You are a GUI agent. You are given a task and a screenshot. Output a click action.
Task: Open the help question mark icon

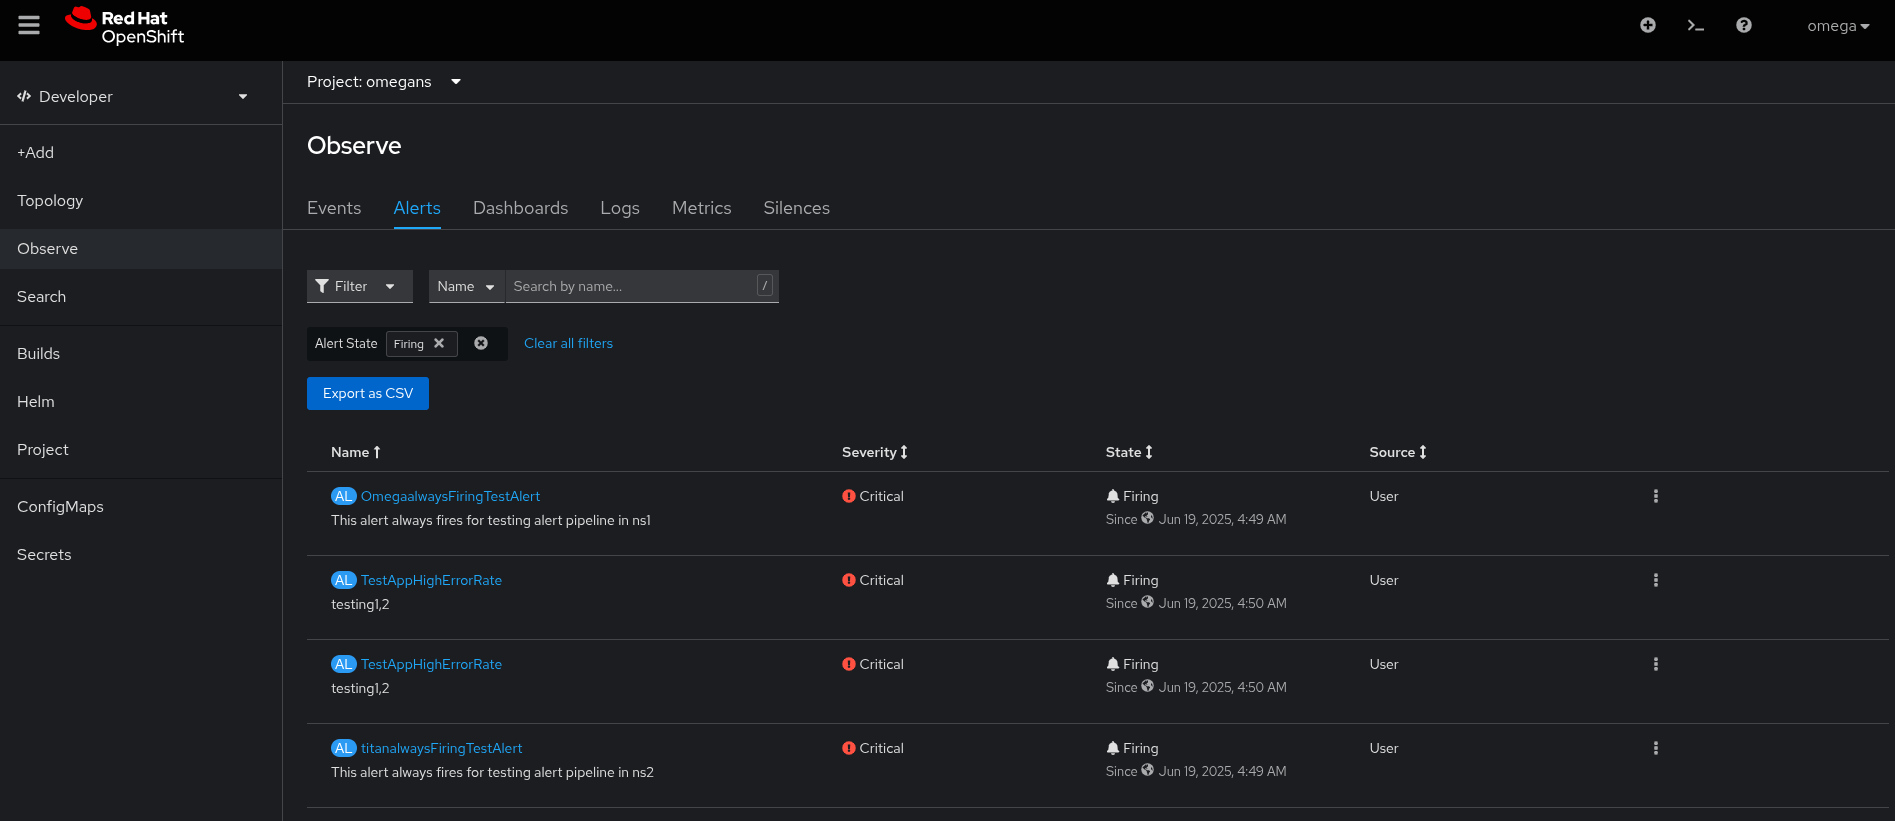click(x=1744, y=25)
